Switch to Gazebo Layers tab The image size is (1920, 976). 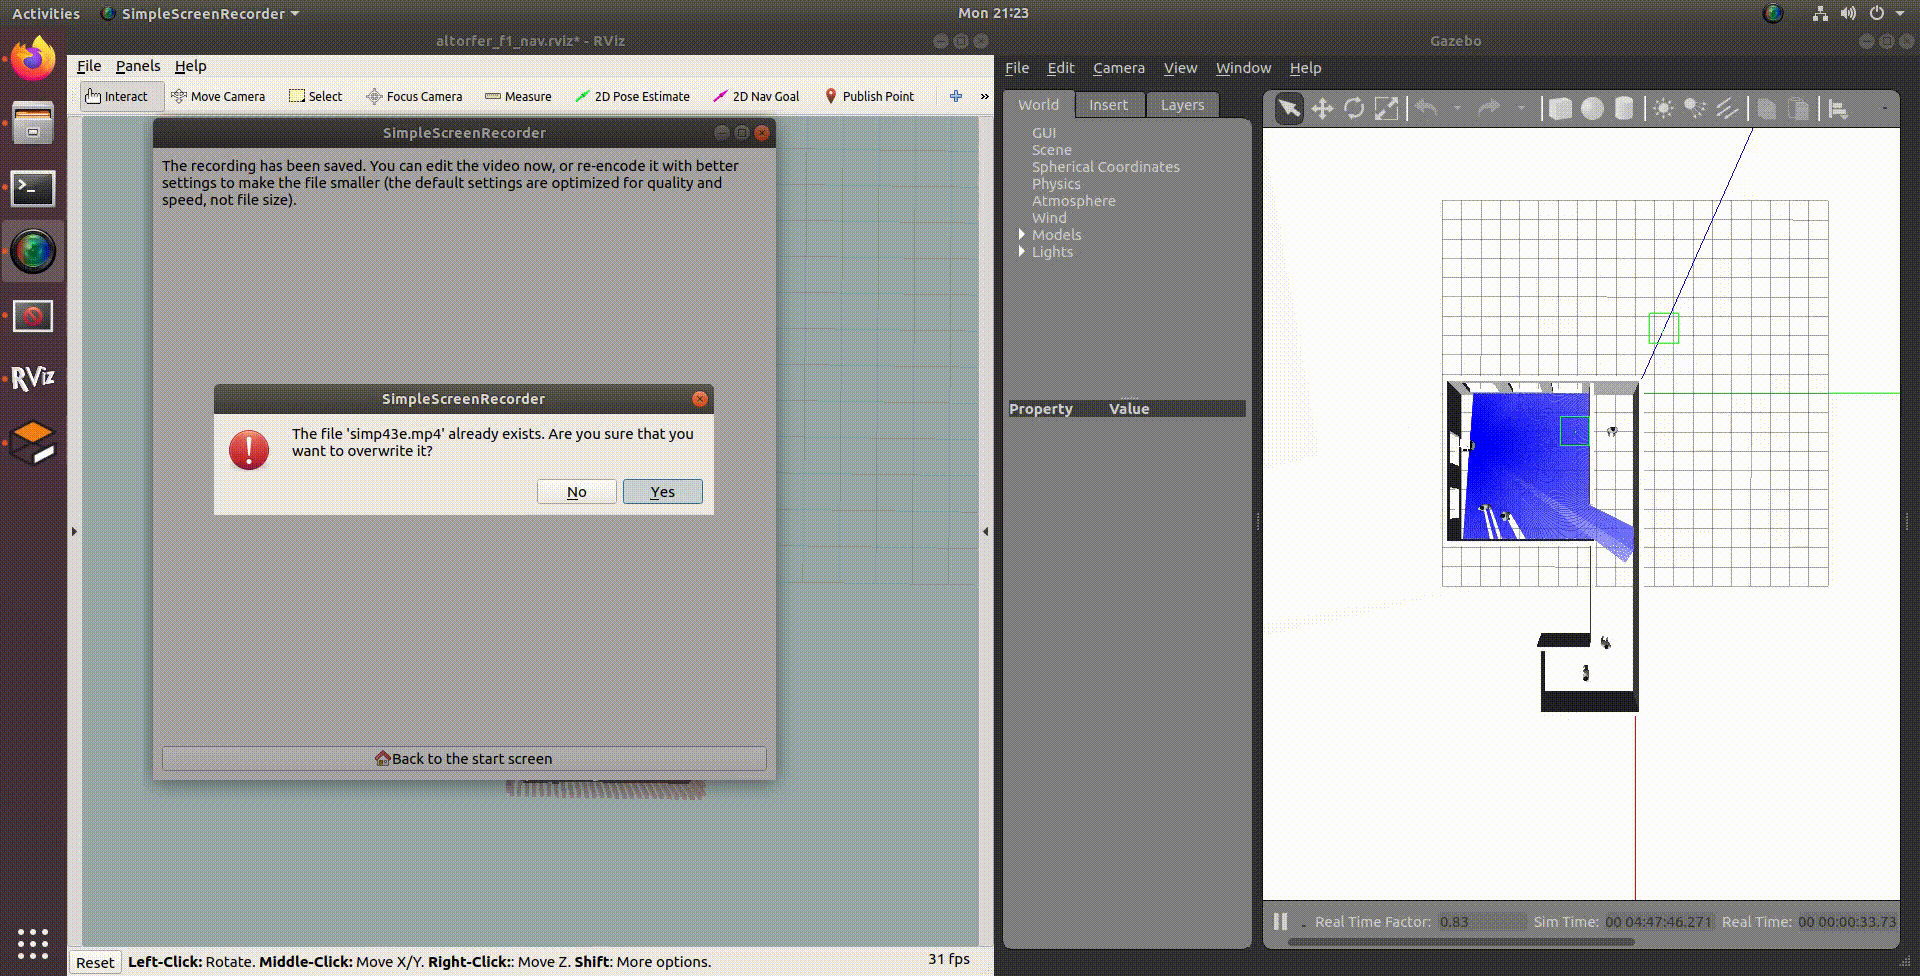1182,105
